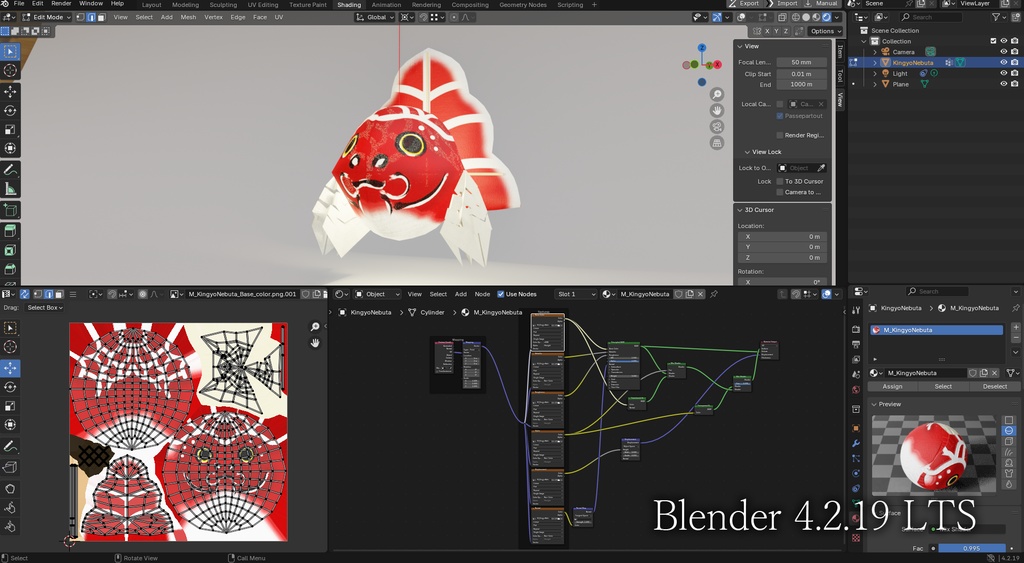1024x563 pixels.
Task: Hide the Light object in outliner
Action: (x=1004, y=73)
